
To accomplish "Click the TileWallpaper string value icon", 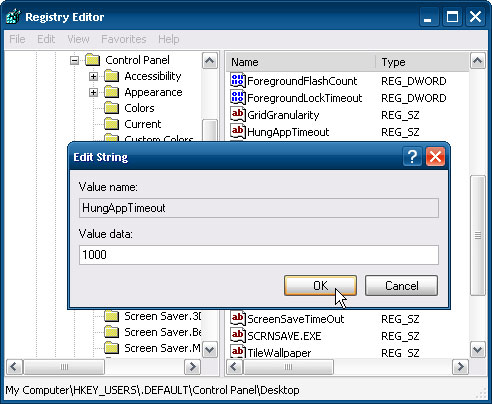I will click(x=238, y=352).
